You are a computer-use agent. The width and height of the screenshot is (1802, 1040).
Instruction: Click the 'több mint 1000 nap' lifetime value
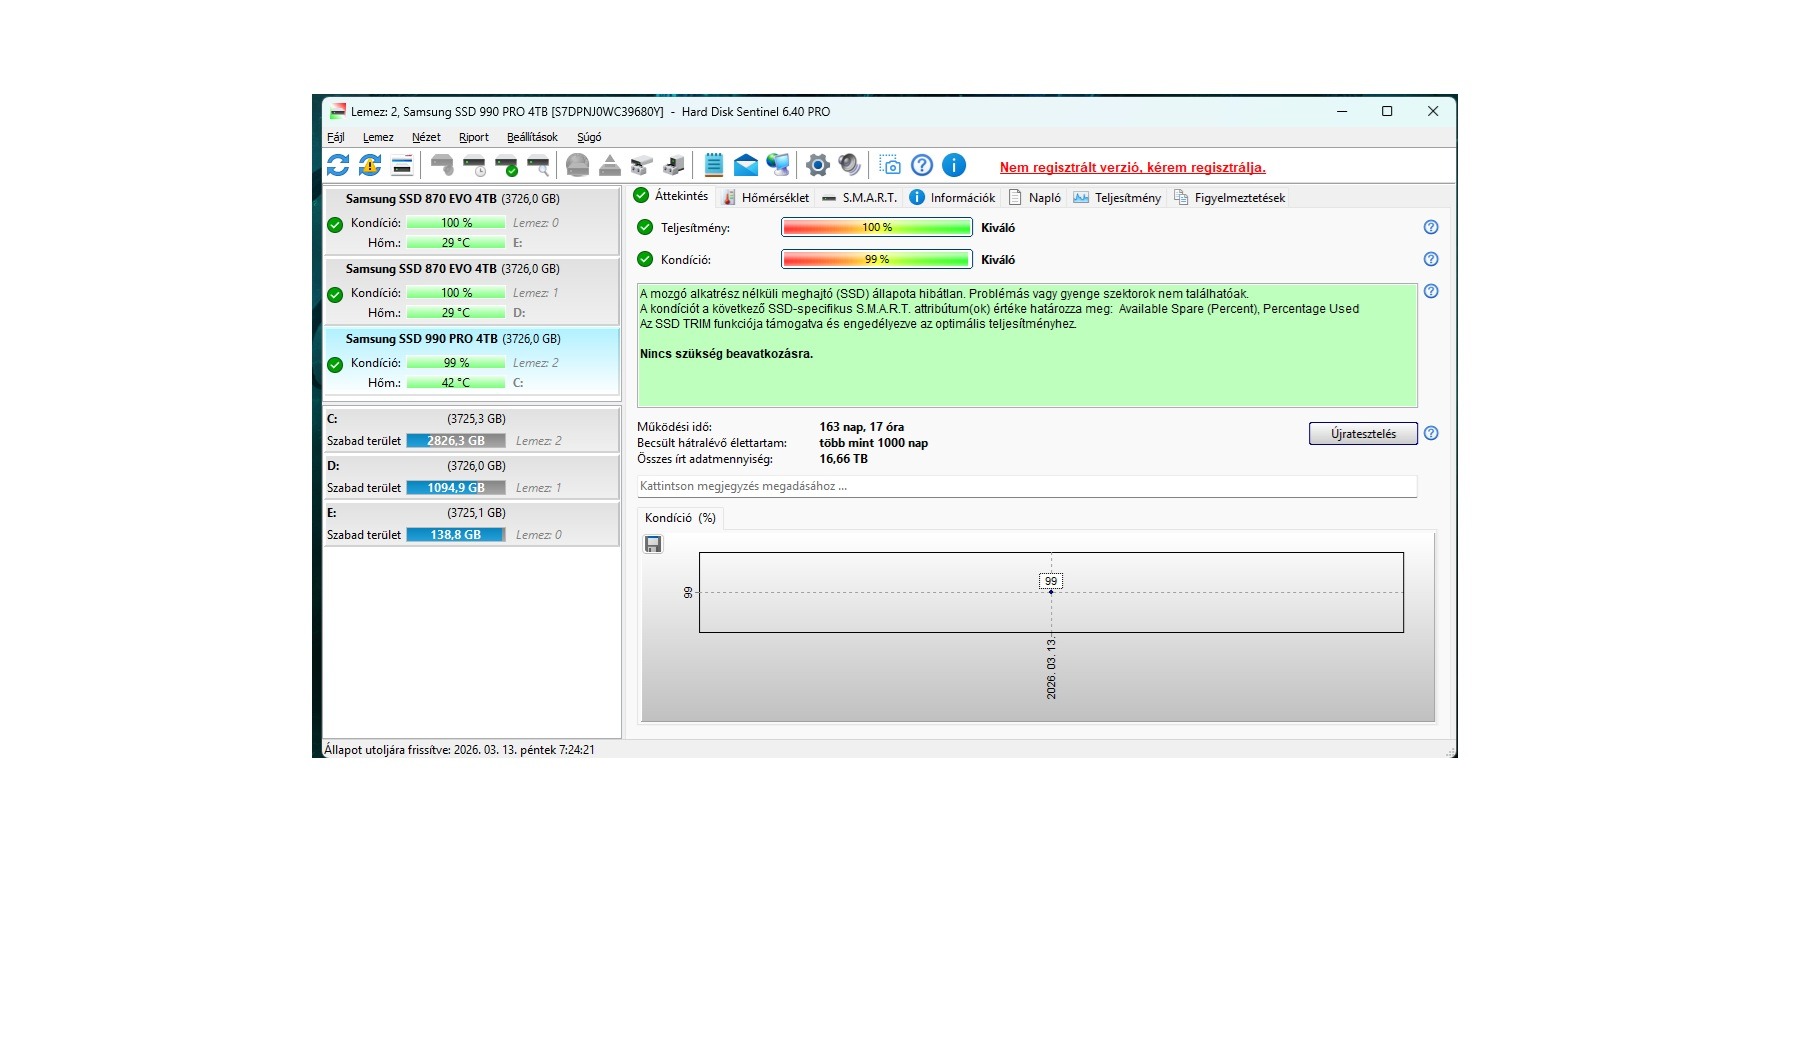pyautogui.click(x=874, y=443)
